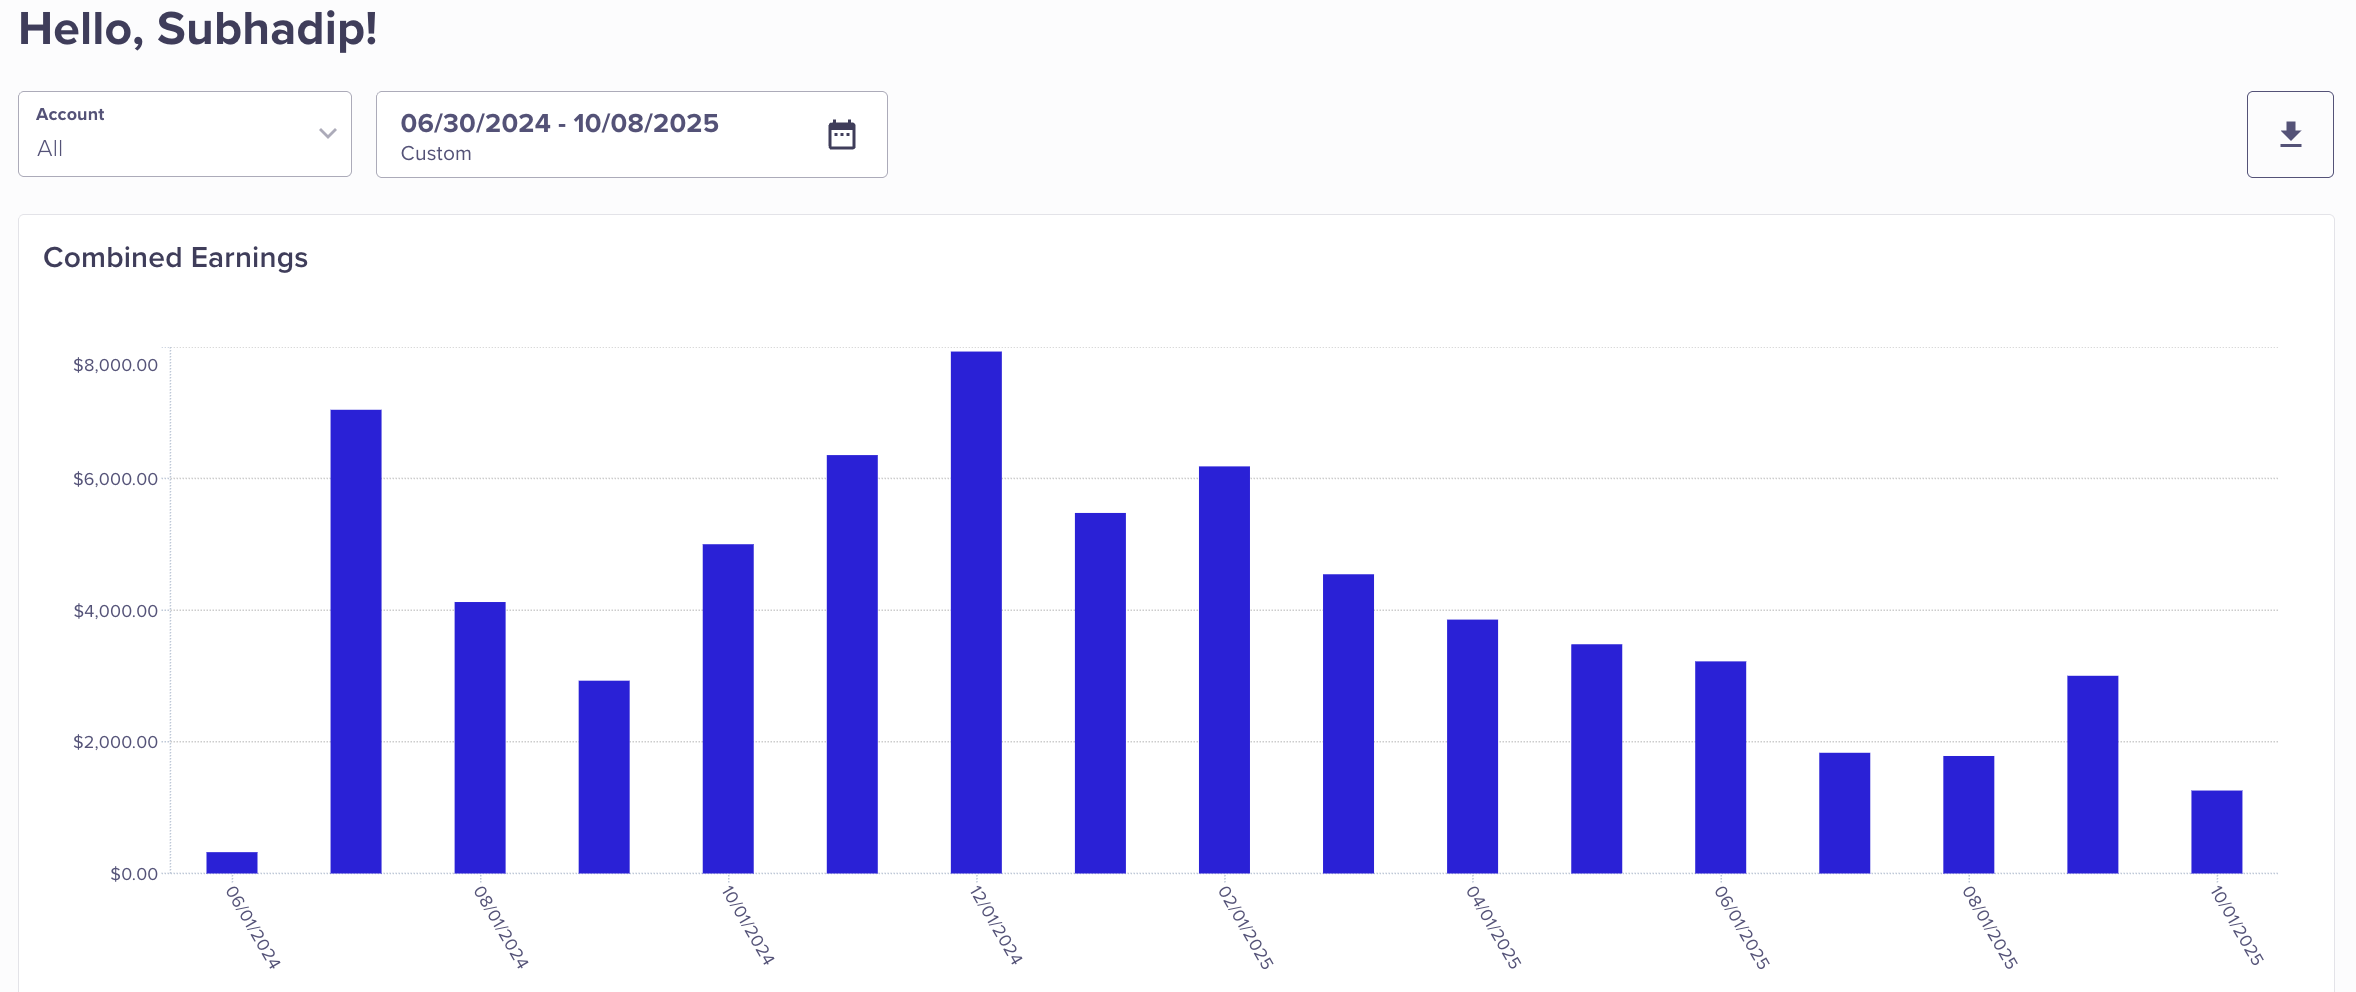Click the bar between 12/01/2024 and 02/01/2025
This screenshot has width=2356, height=992.
tap(1100, 693)
